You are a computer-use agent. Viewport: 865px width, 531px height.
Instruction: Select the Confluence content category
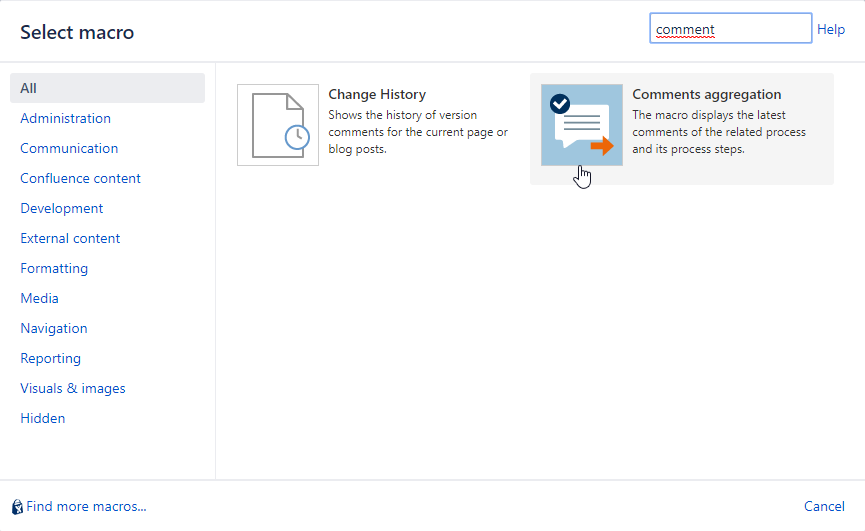point(81,178)
